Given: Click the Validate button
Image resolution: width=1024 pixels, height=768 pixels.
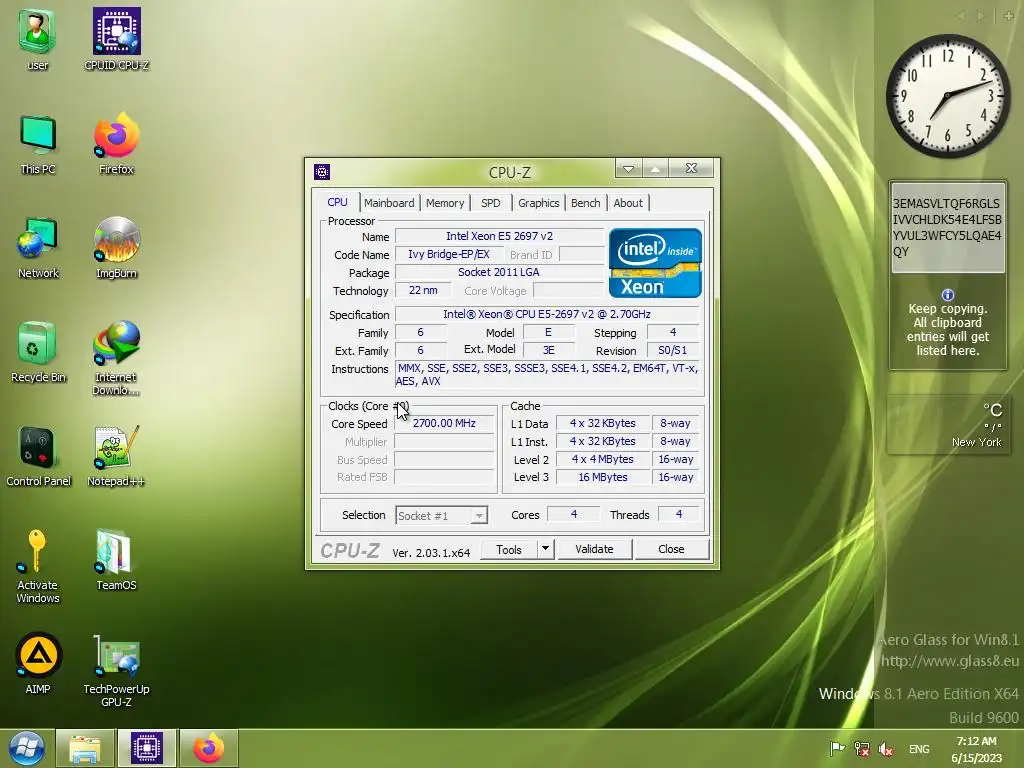Looking at the screenshot, I should click(594, 549).
